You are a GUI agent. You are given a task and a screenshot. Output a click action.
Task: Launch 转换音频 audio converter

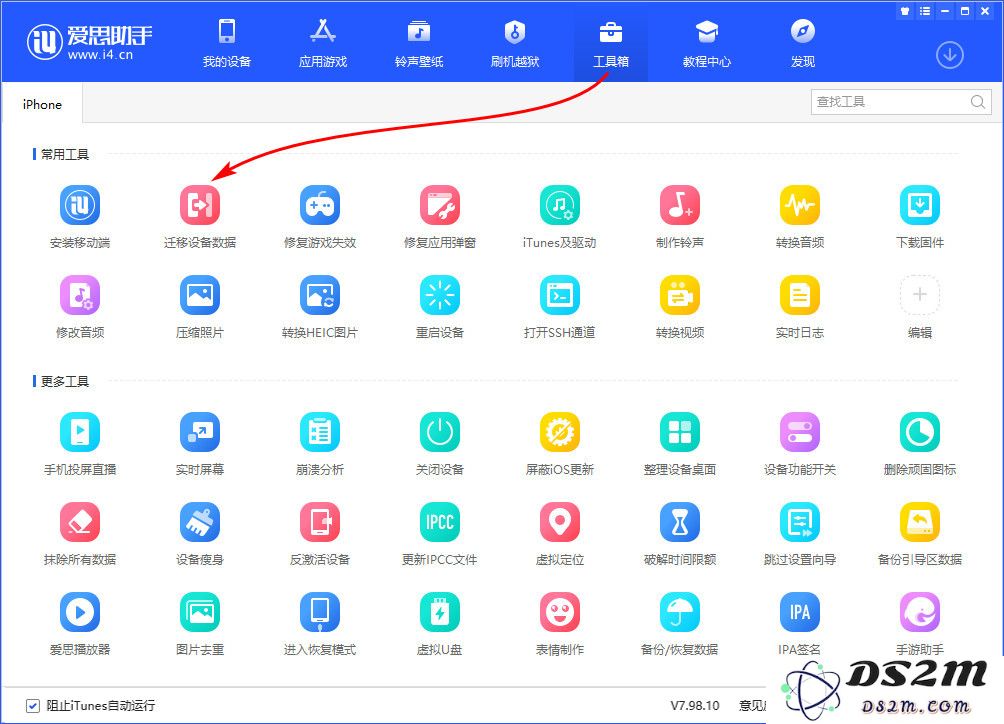pyautogui.click(x=800, y=205)
